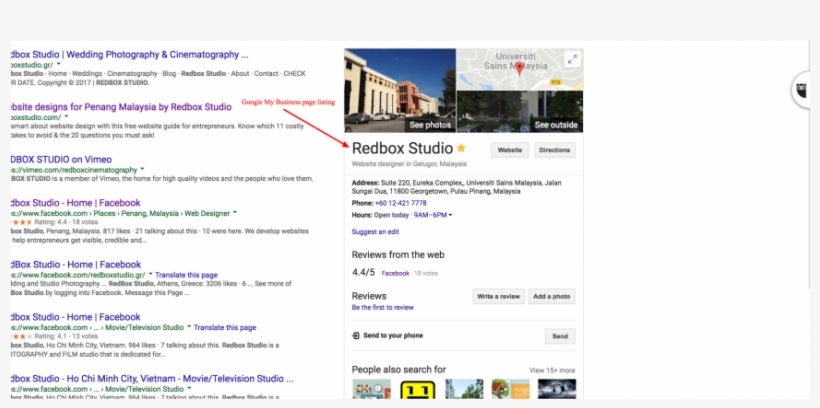Open See photos on building image
The width and height of the screenshot is (820, 408).
[400, 90]
